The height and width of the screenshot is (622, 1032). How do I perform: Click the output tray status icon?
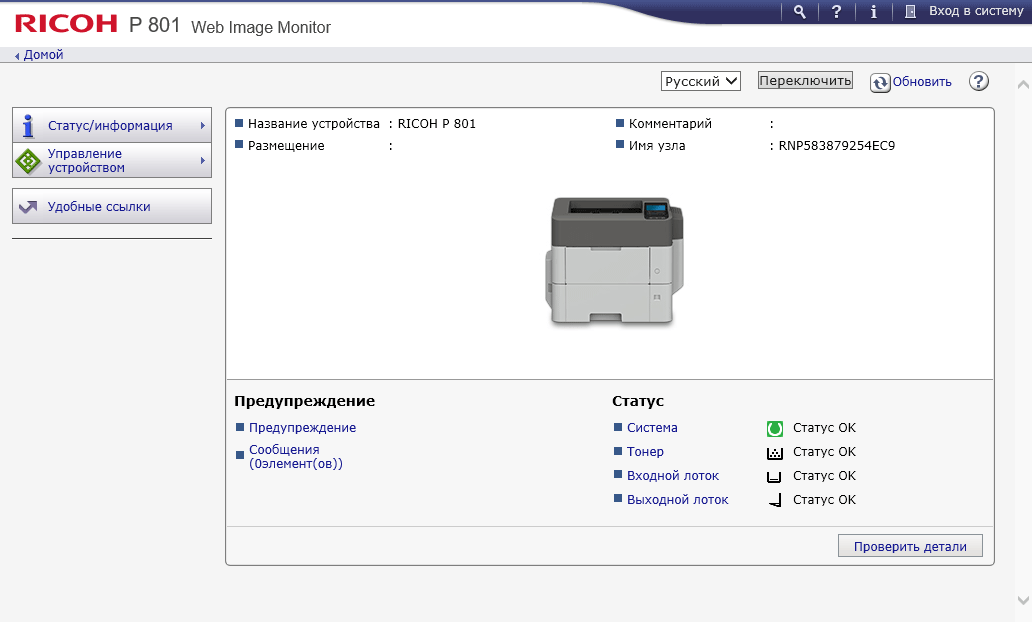point(774,500)
